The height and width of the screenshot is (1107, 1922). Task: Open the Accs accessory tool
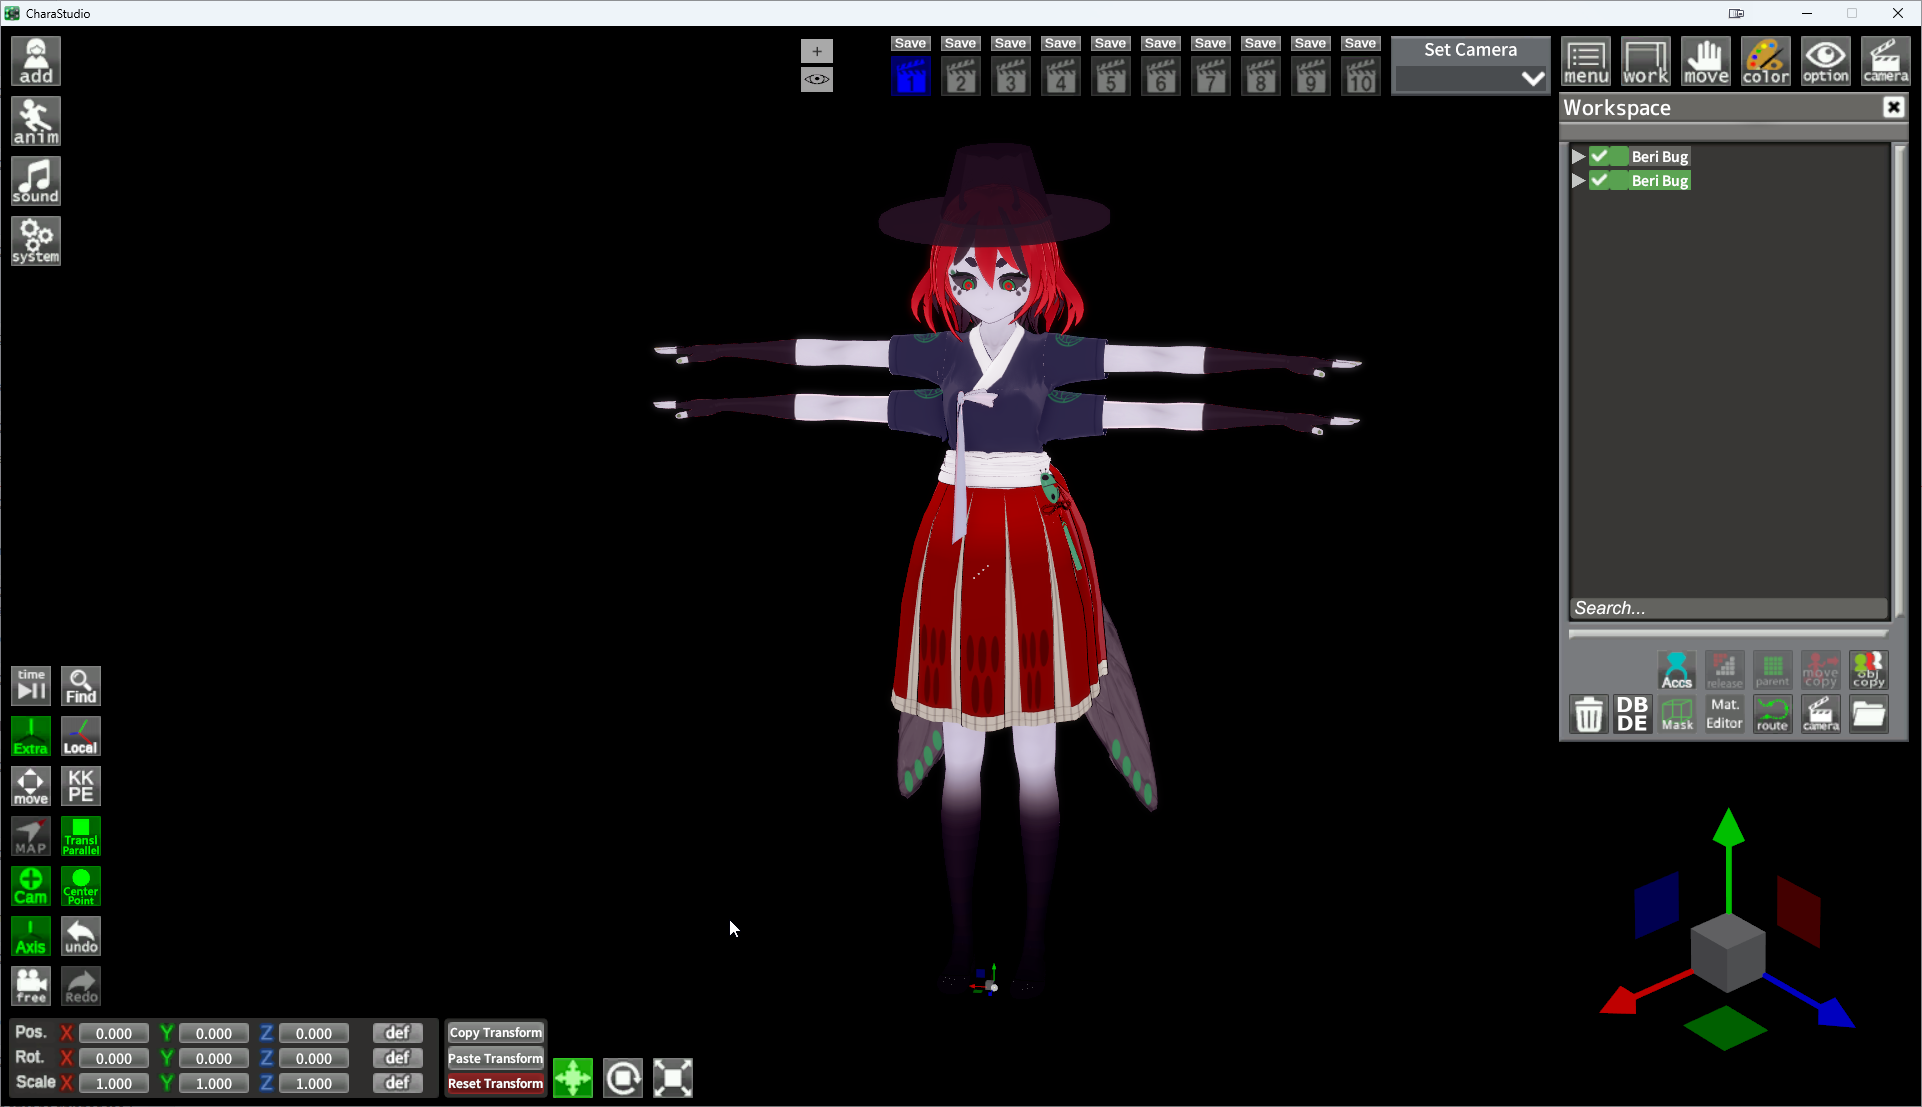[x=1677, y=670]
